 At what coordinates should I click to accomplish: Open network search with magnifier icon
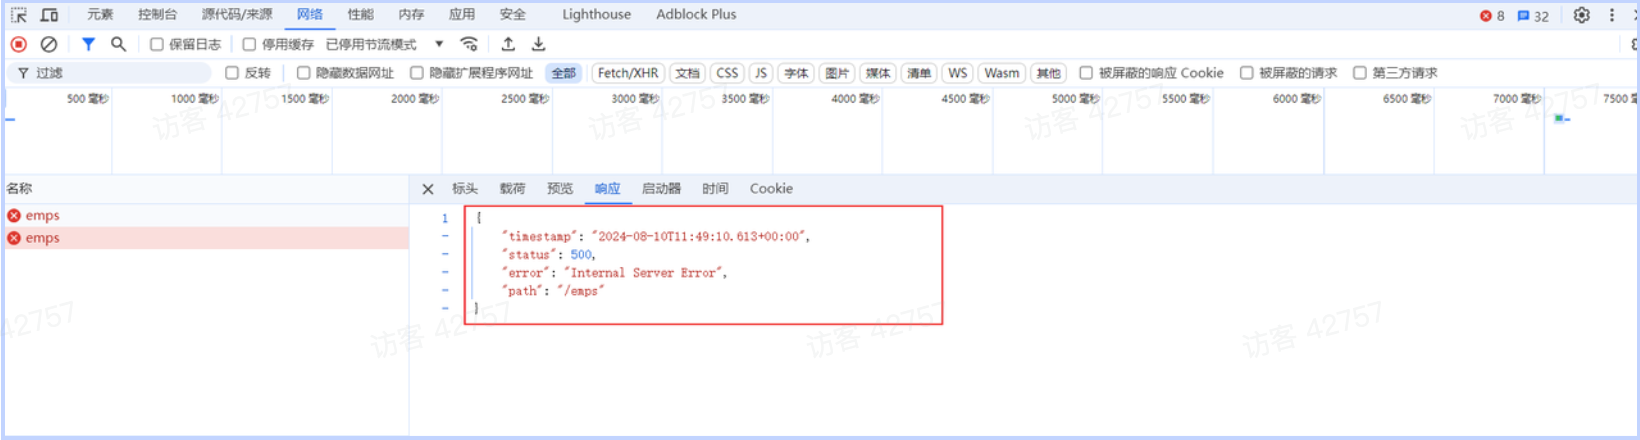coord(118,44)
